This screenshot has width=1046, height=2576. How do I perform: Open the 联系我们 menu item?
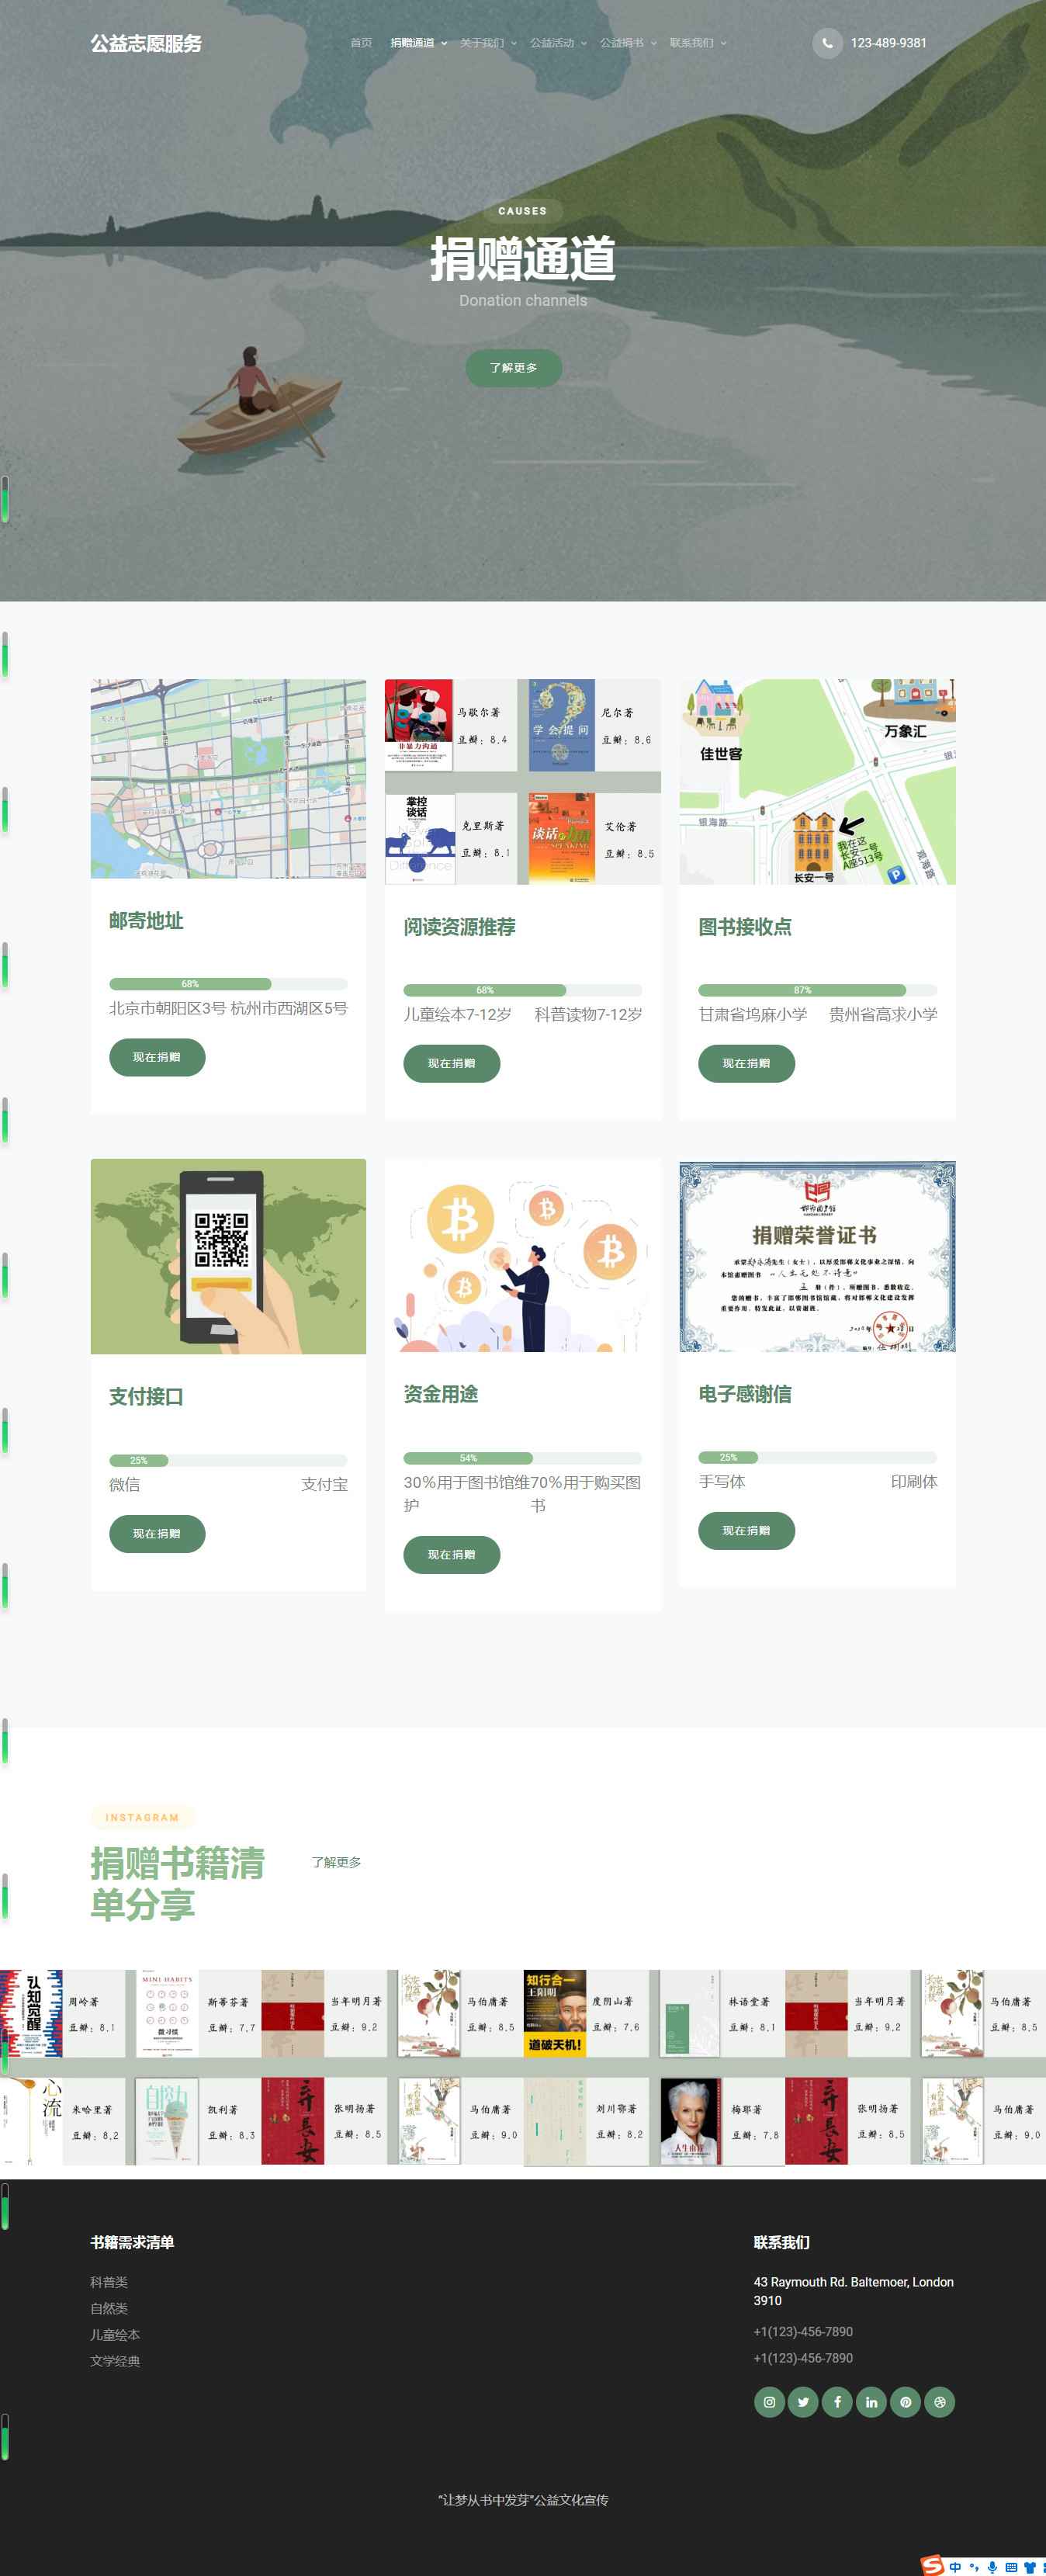[697, 43]
